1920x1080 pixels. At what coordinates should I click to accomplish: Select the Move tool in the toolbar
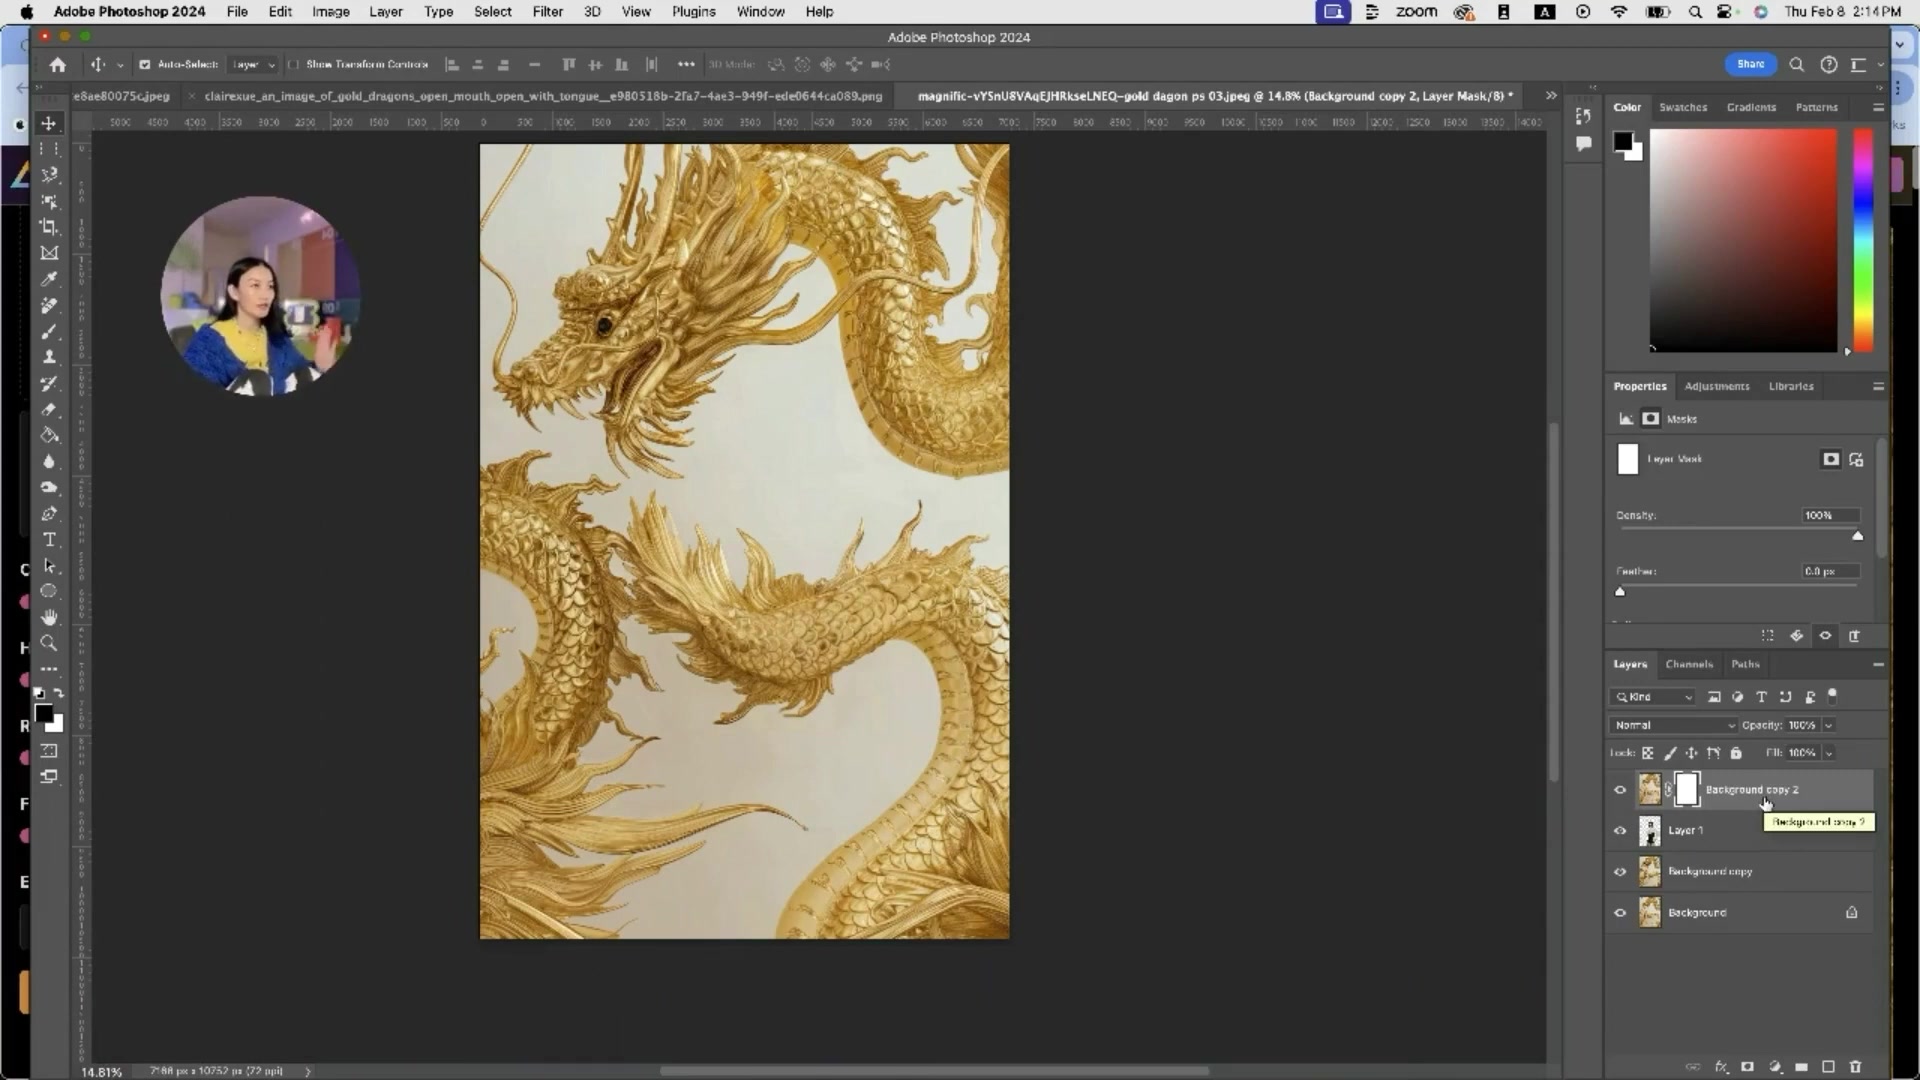pyautogui.click(x=49, y=123)
